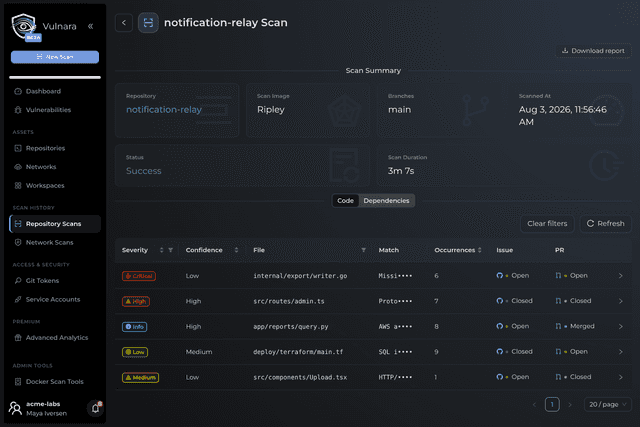The width and height of the screenshot is (640, 427).
Task: Expand the app/reports/query.py row chevron
Action: point(620,326)
